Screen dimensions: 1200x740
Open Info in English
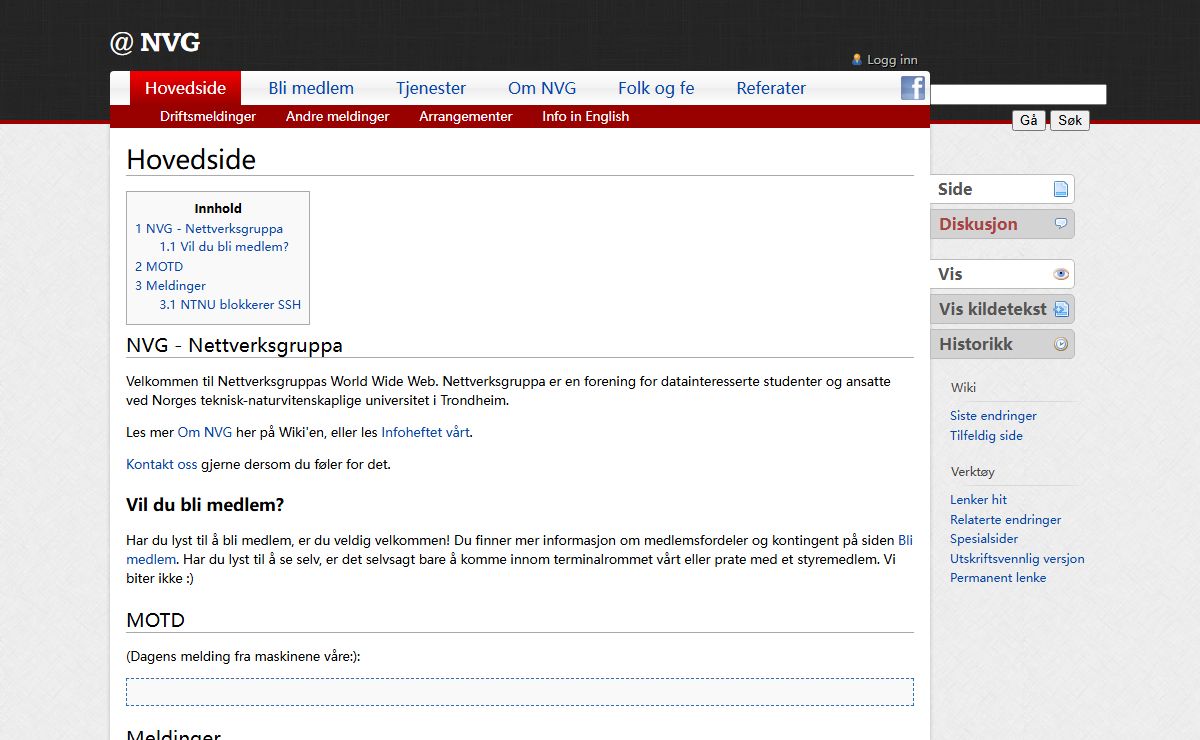click(x=586, y=116)
